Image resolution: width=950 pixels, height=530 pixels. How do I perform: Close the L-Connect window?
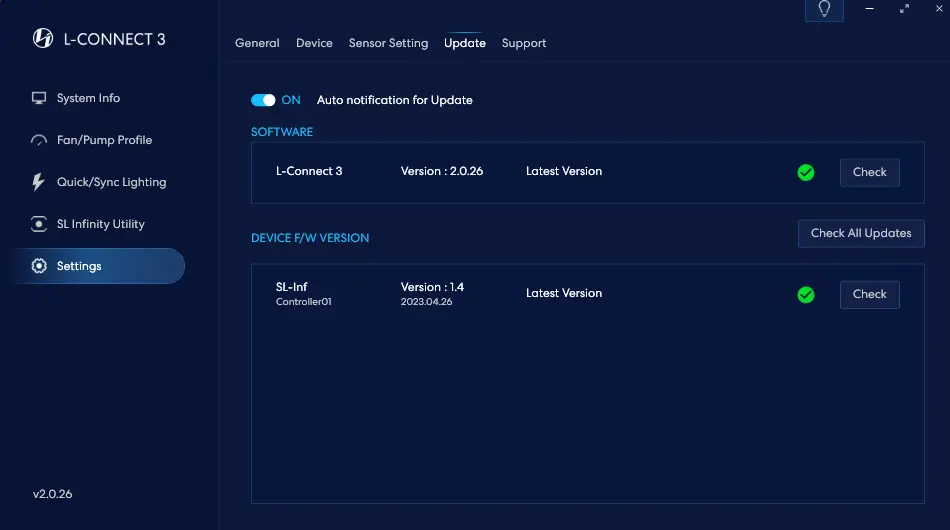[938, 8]
